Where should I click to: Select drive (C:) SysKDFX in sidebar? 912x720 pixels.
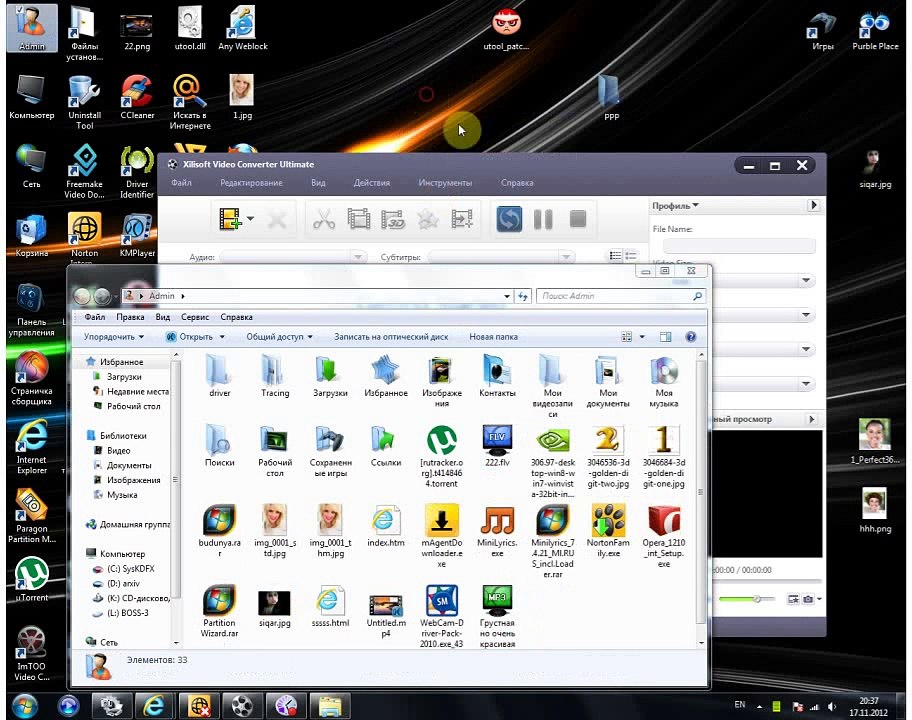click(x=131, y=569)
